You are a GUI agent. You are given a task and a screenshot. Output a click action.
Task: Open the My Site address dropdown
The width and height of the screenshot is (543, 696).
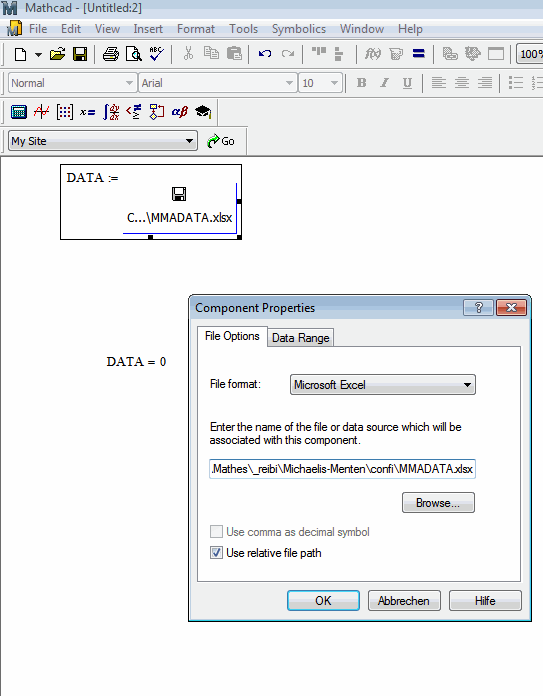click(x=190, y=141)
